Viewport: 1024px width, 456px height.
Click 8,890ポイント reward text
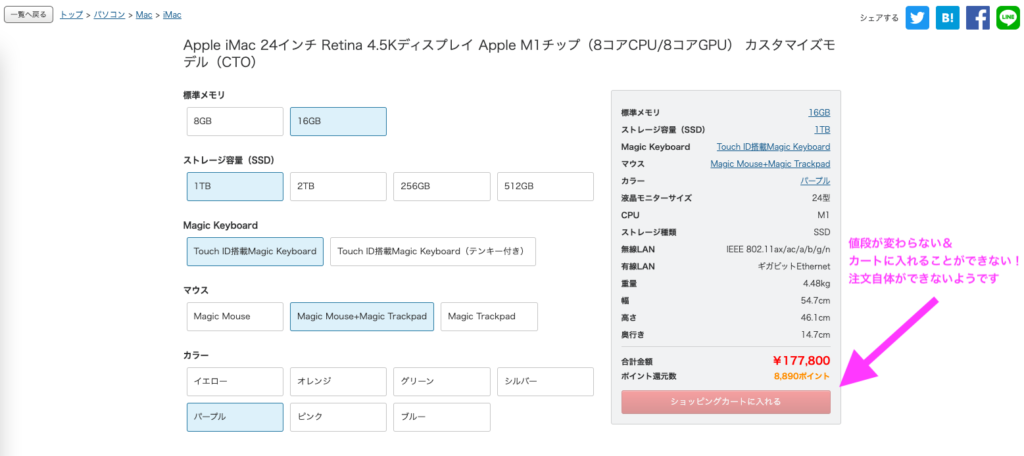[x=802, y=376]
